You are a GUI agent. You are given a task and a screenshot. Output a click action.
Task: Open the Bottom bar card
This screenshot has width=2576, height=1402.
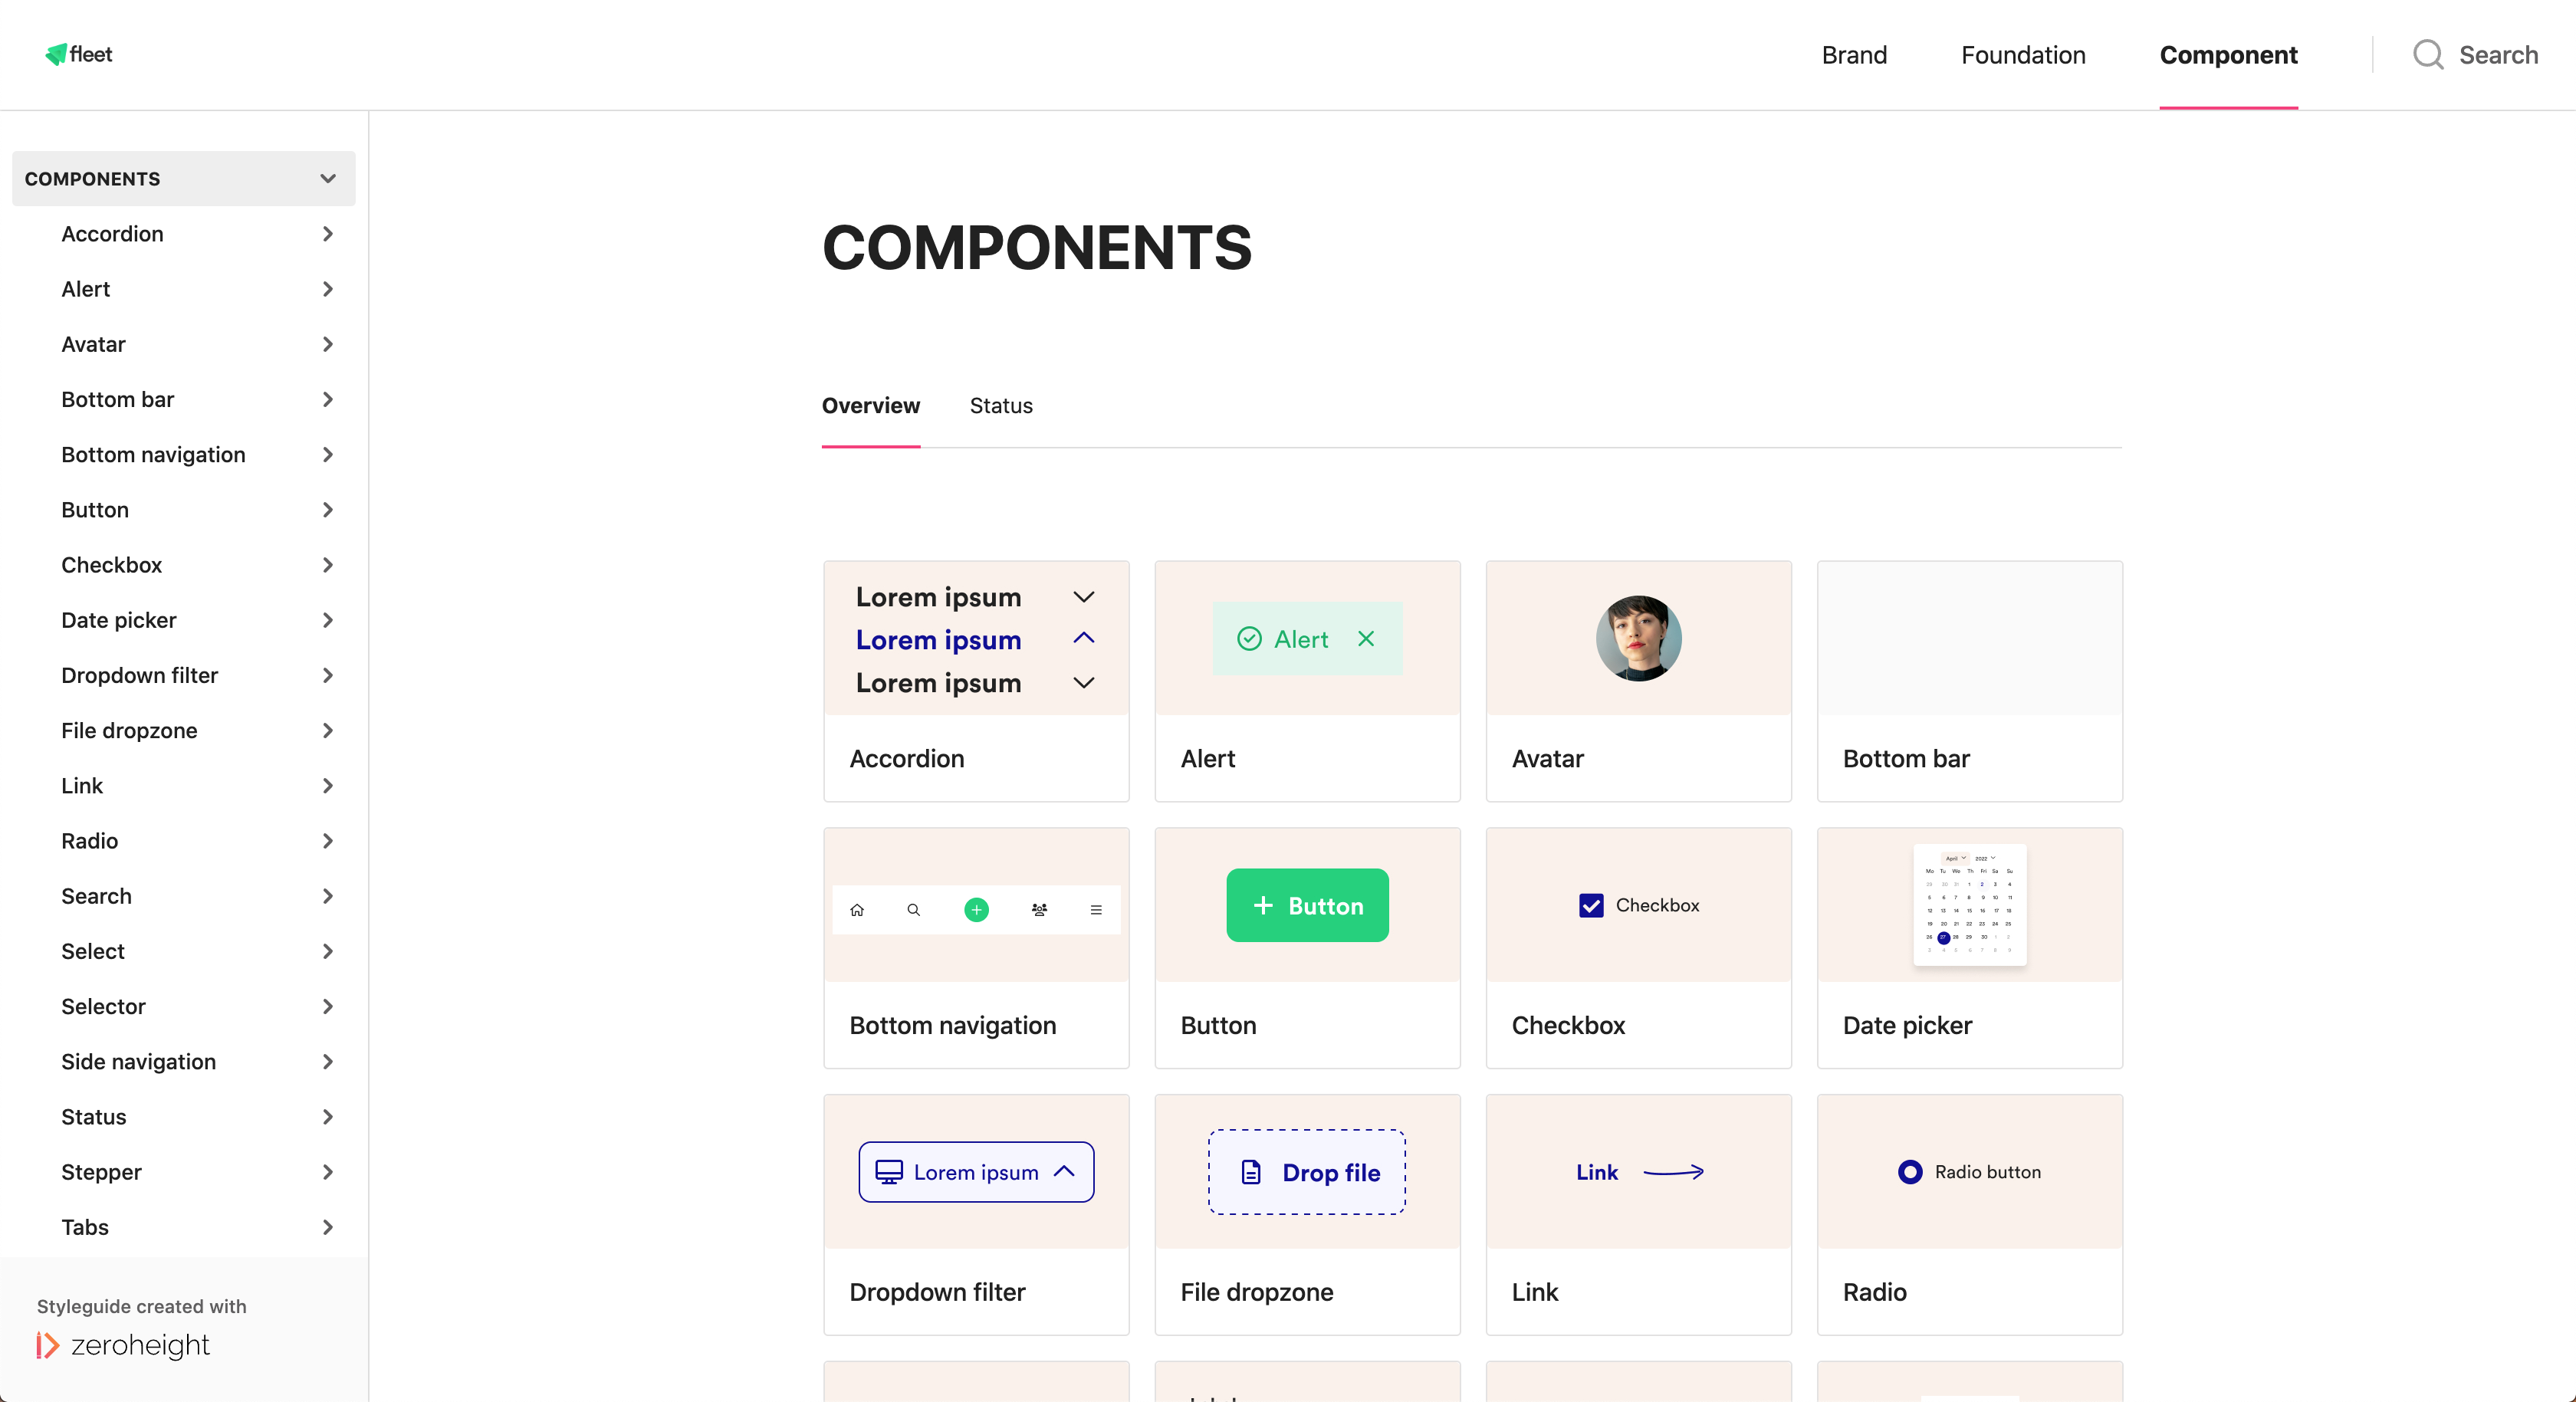click(1969, 681)
